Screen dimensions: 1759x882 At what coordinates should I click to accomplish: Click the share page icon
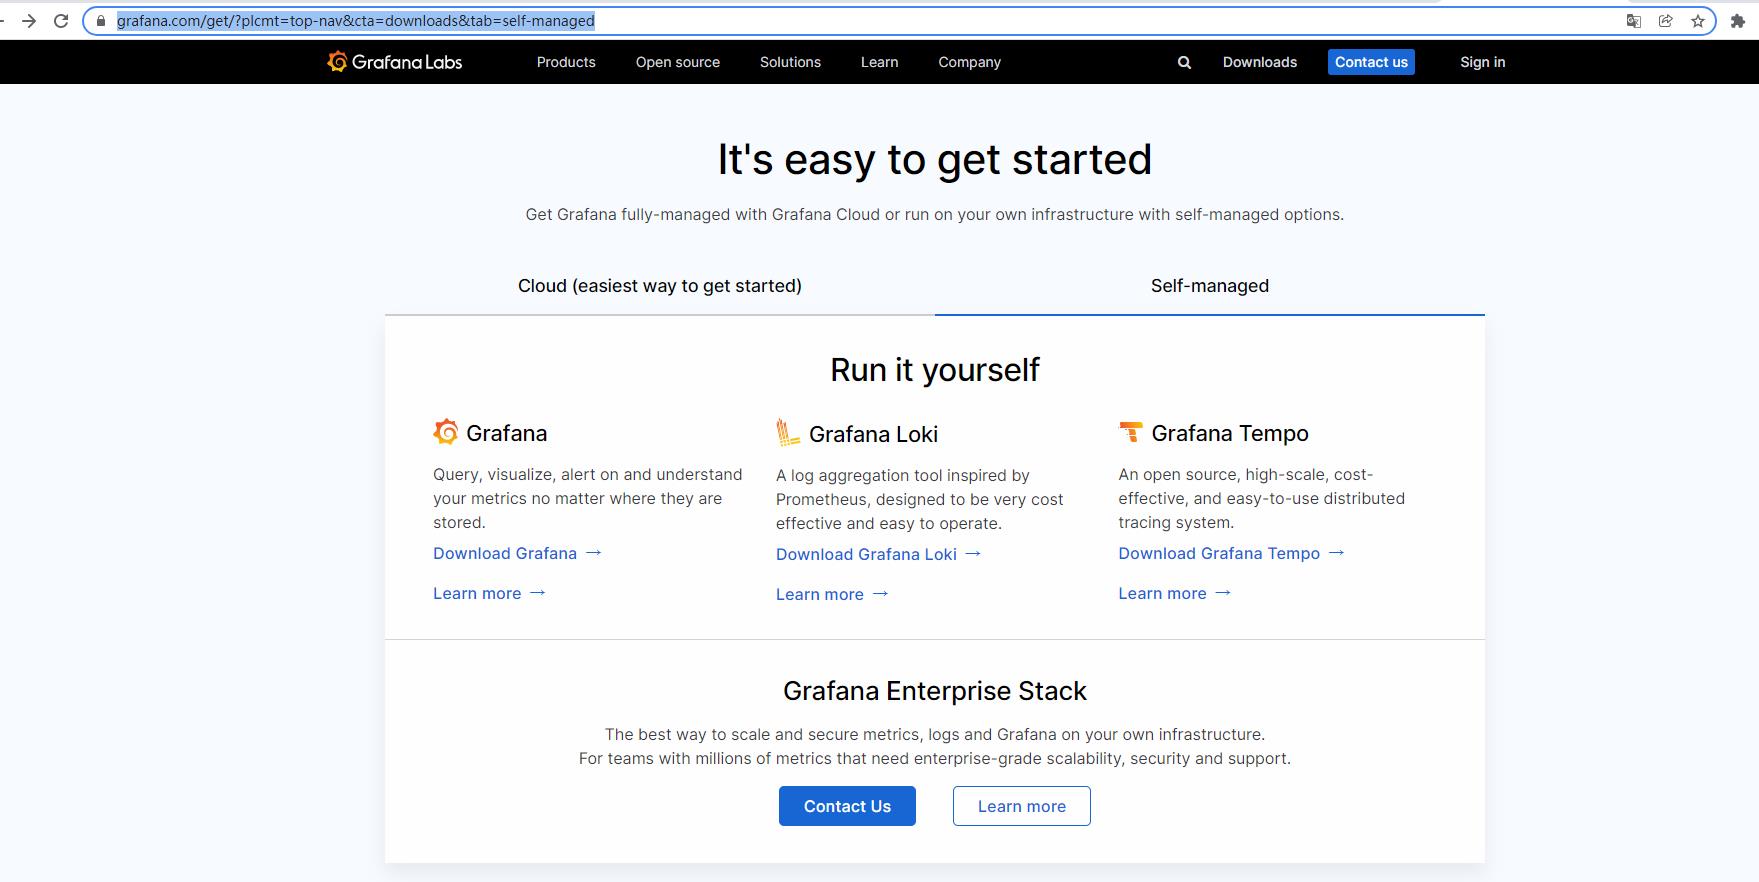tap(1666, 21)
